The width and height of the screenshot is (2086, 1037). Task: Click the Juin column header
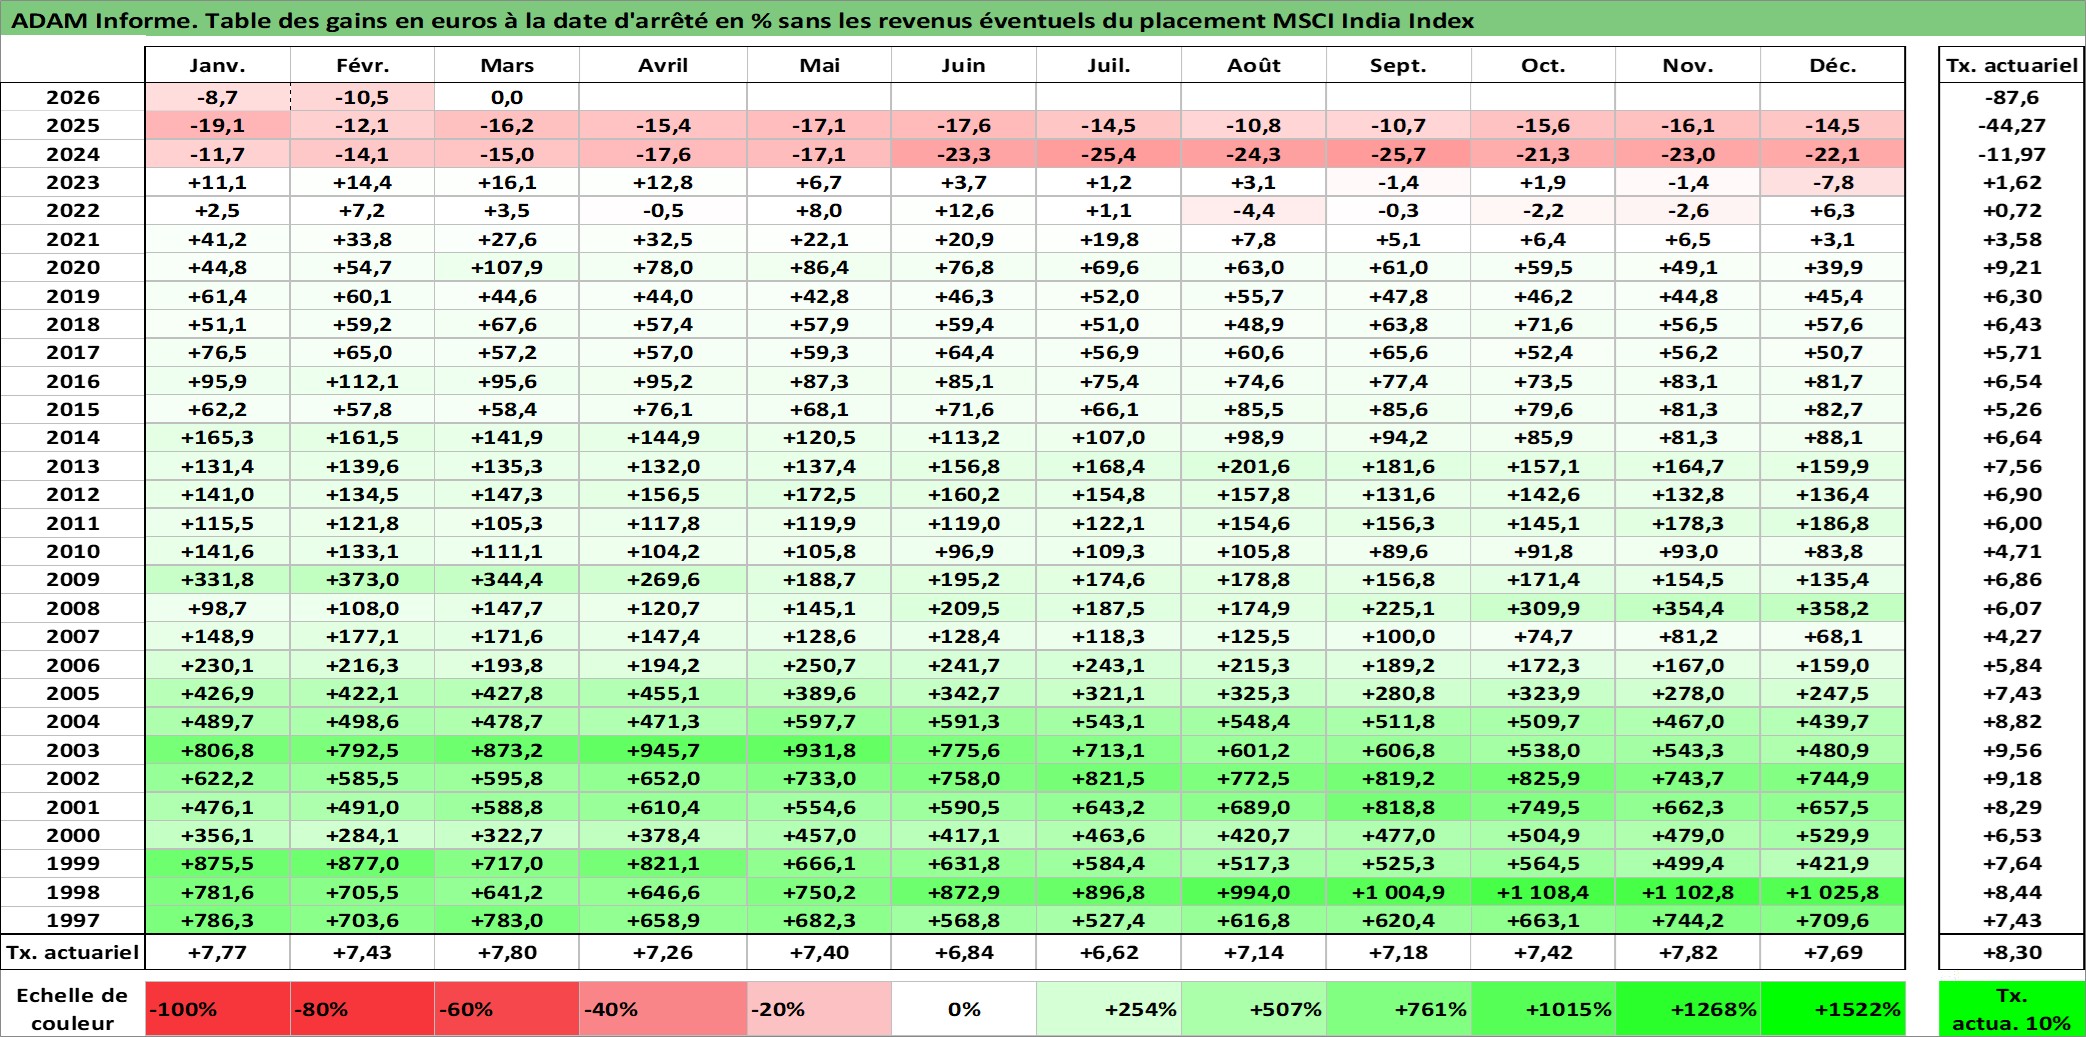(964, 65)
